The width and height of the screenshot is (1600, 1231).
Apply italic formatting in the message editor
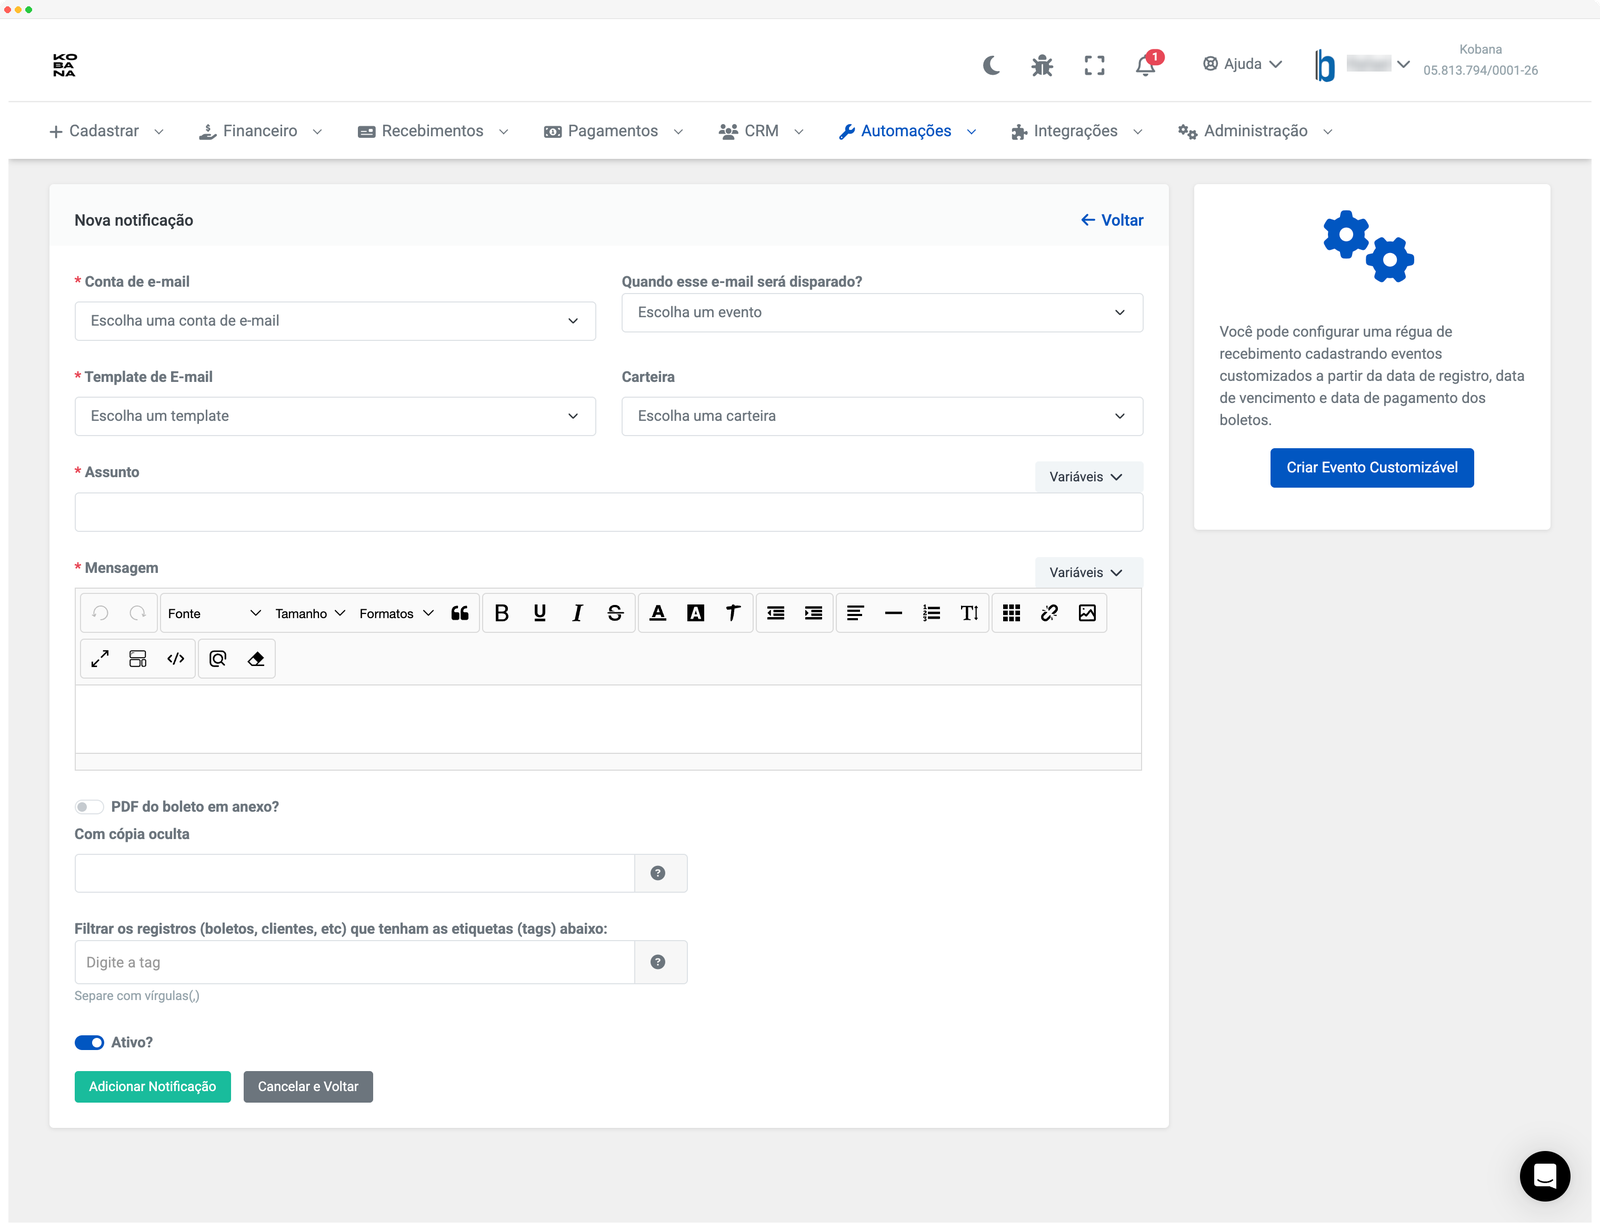[577, 612]
